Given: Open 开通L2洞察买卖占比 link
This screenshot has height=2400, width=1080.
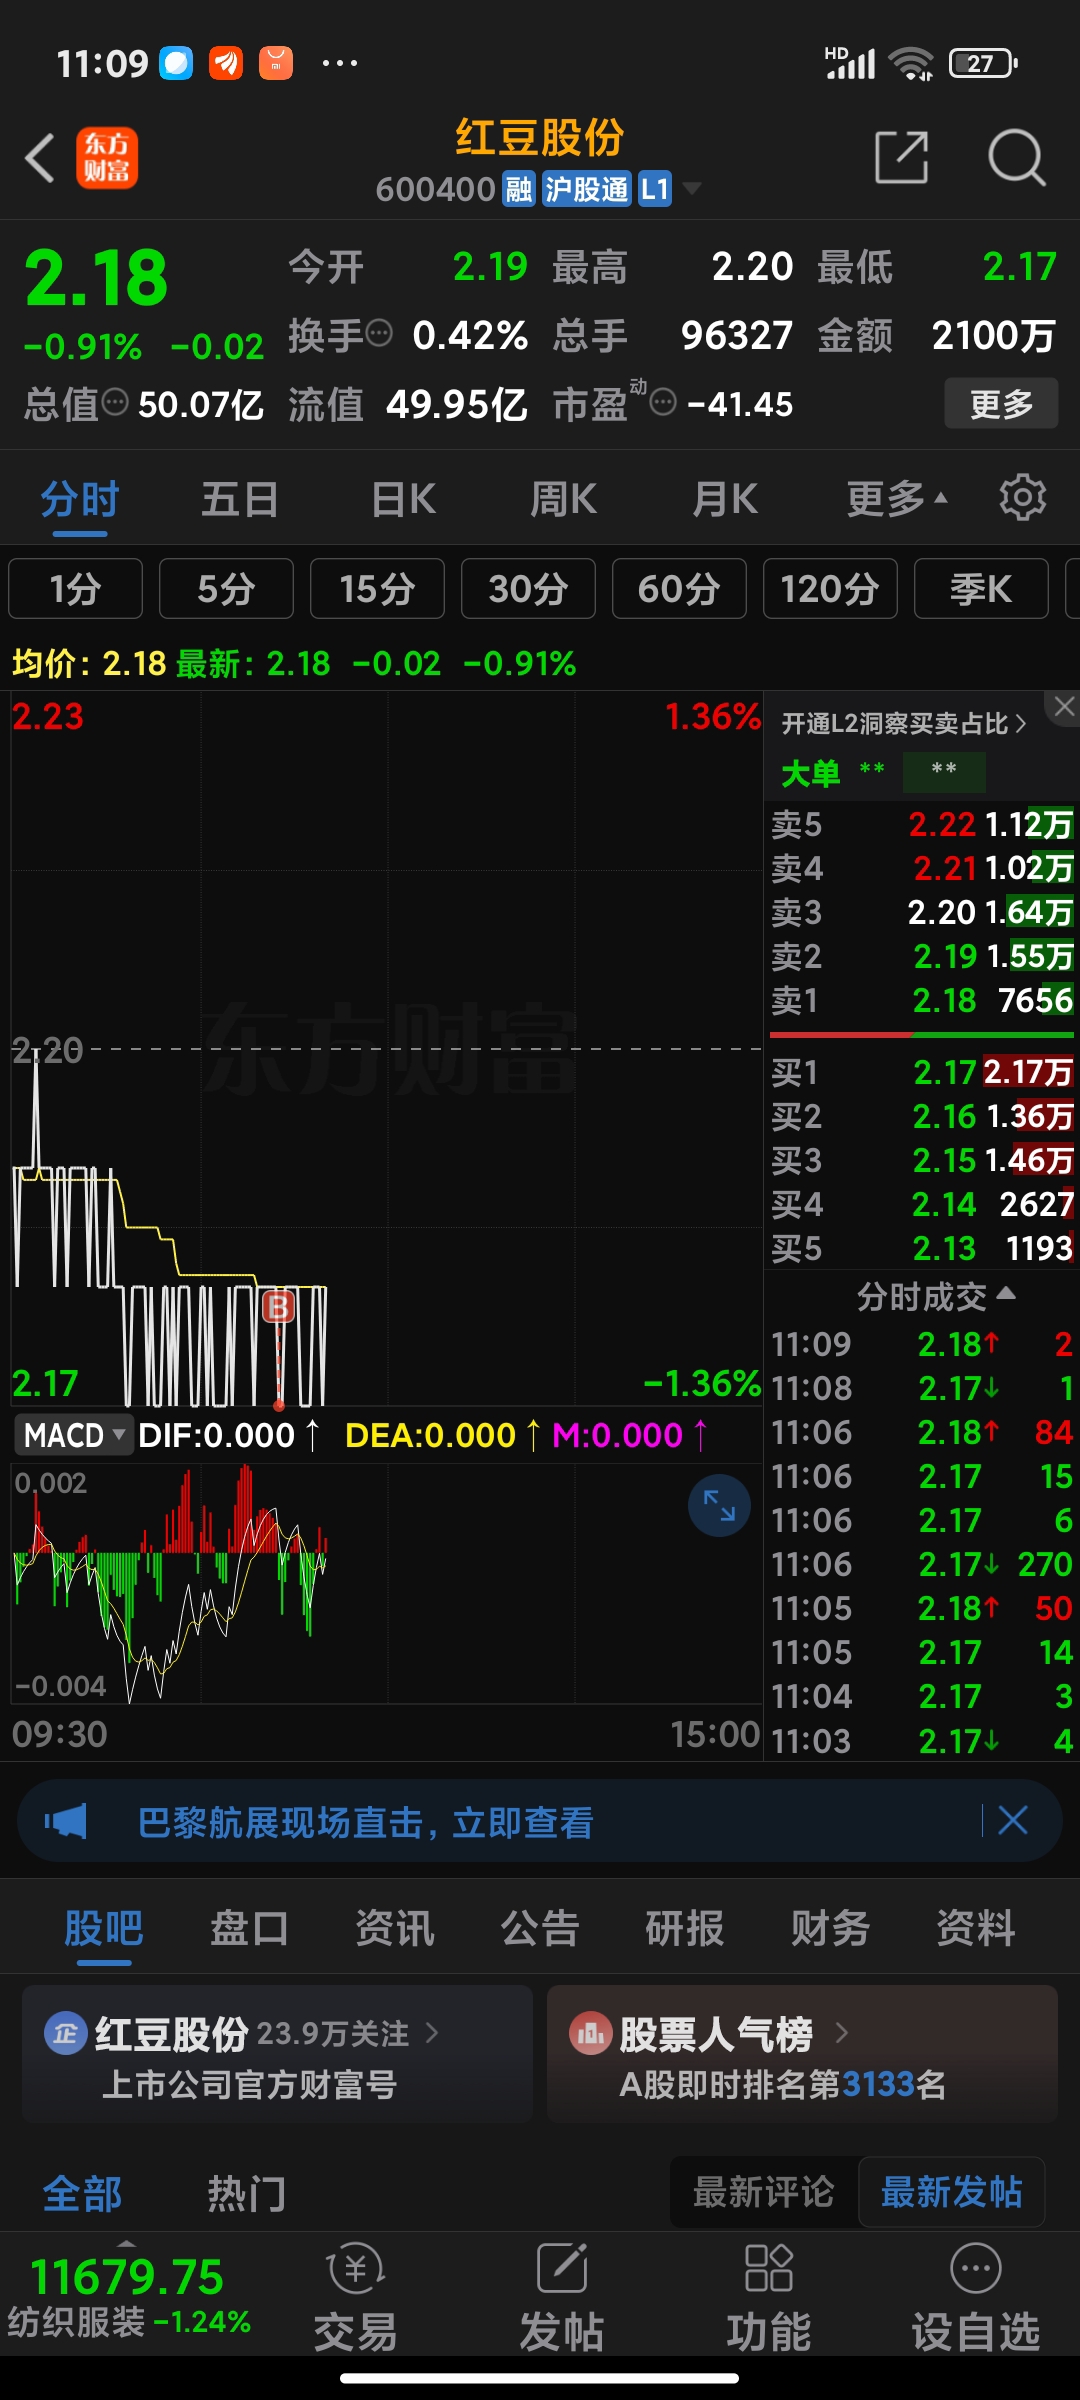Looking at the screenshot, I should (904, 723).
